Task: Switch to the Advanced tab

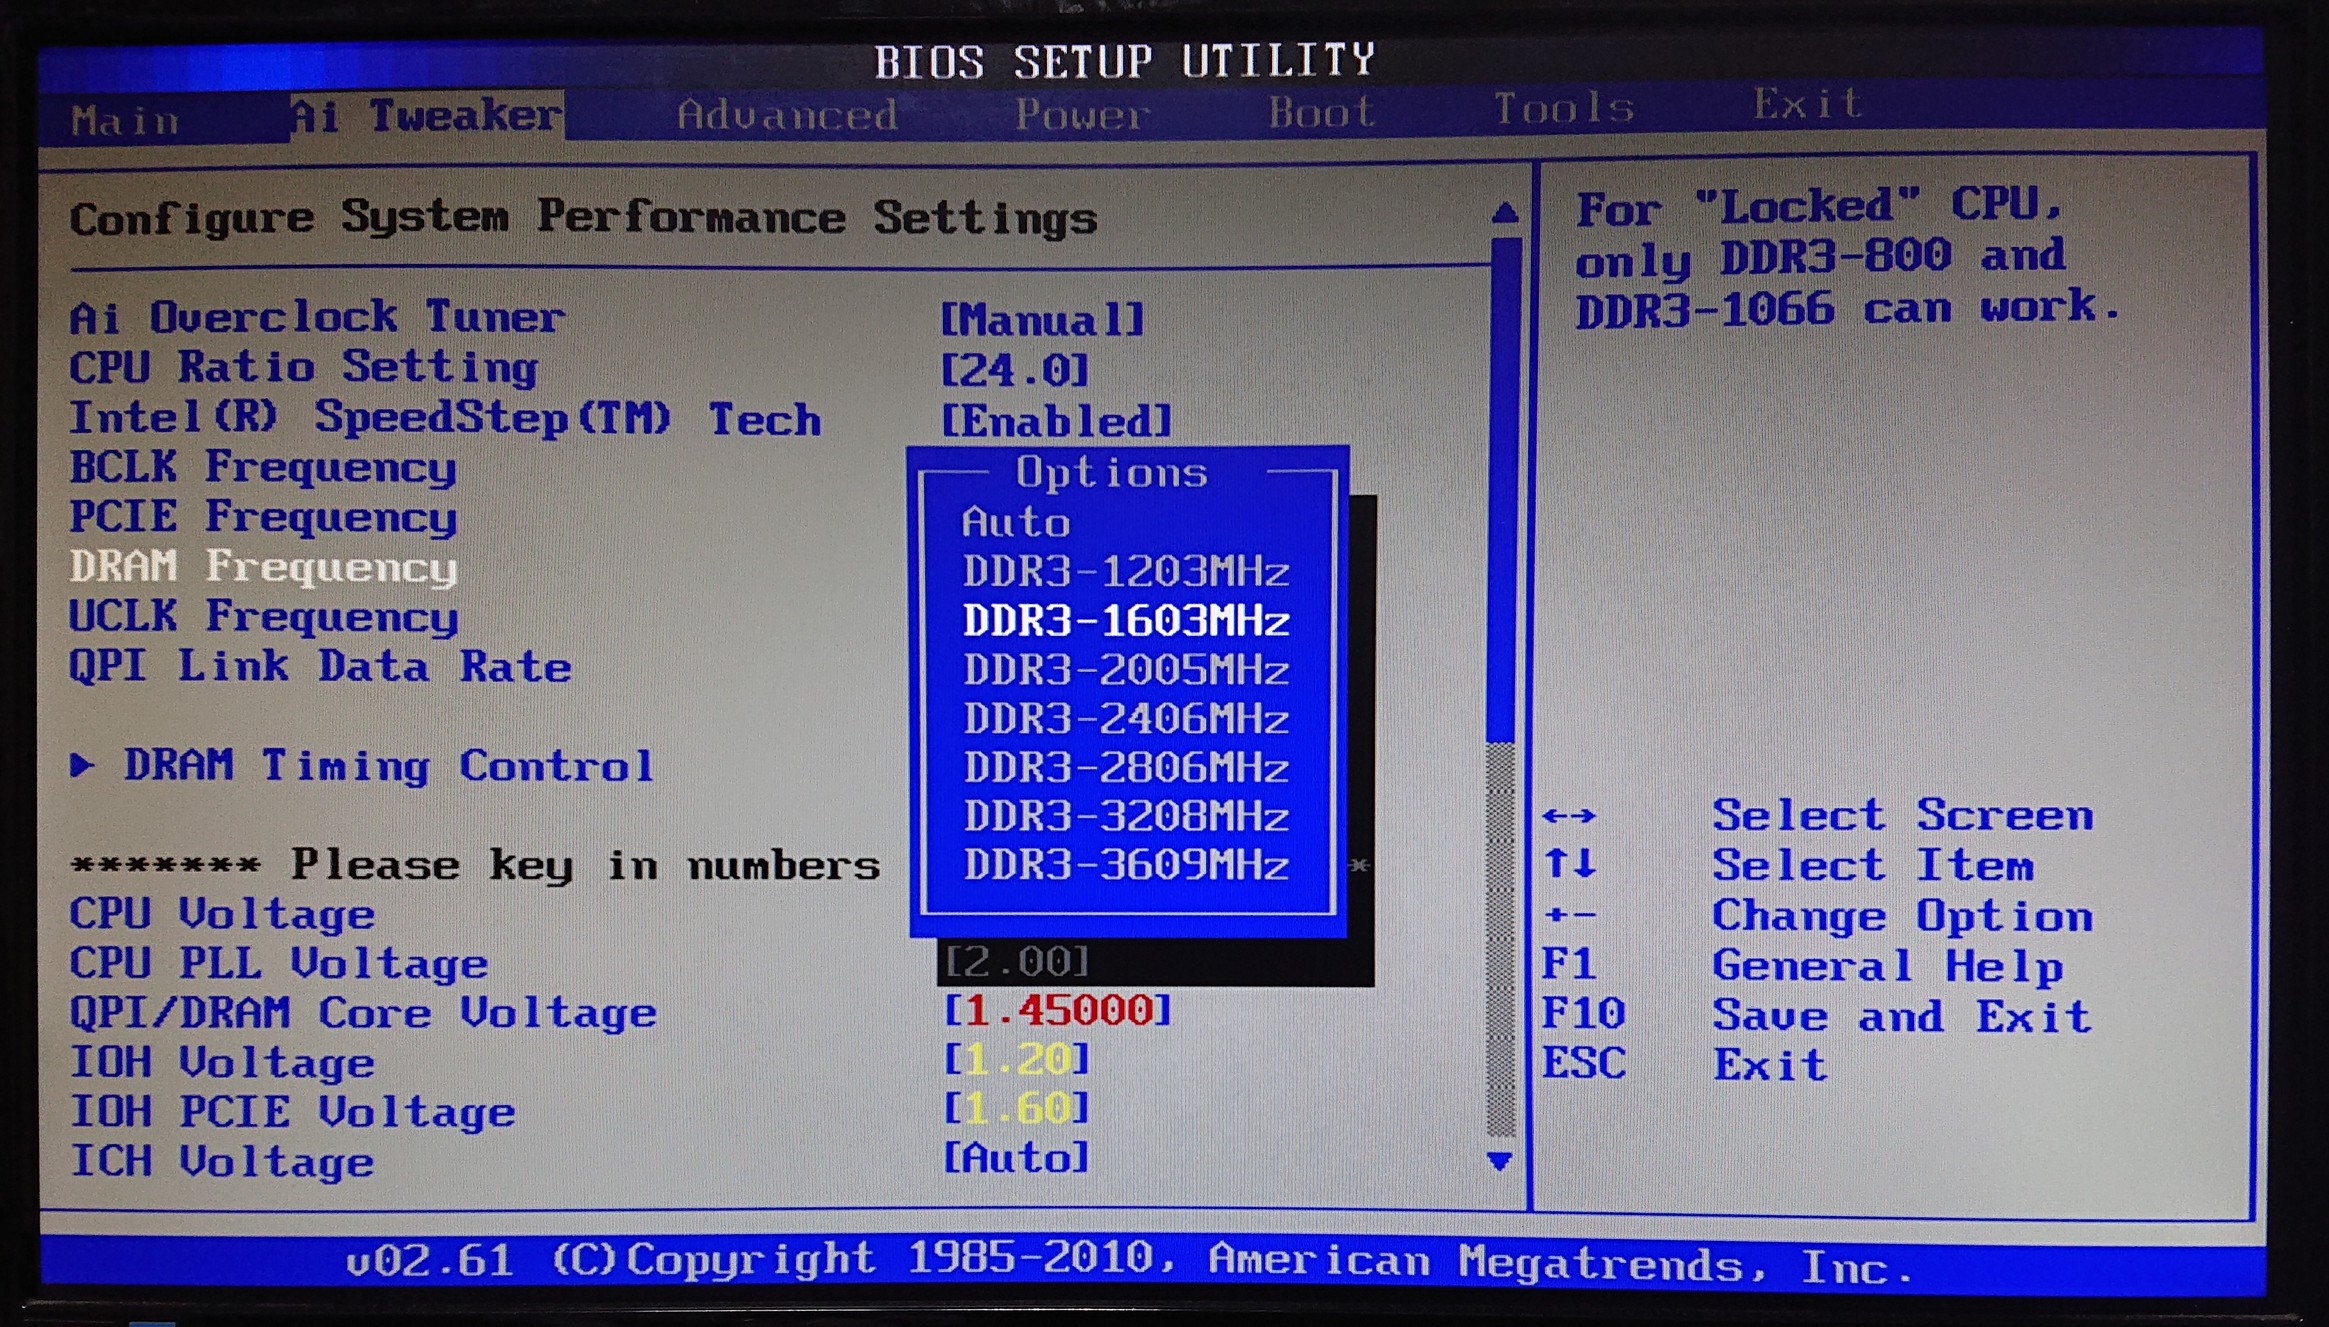Action: point(787,116)
